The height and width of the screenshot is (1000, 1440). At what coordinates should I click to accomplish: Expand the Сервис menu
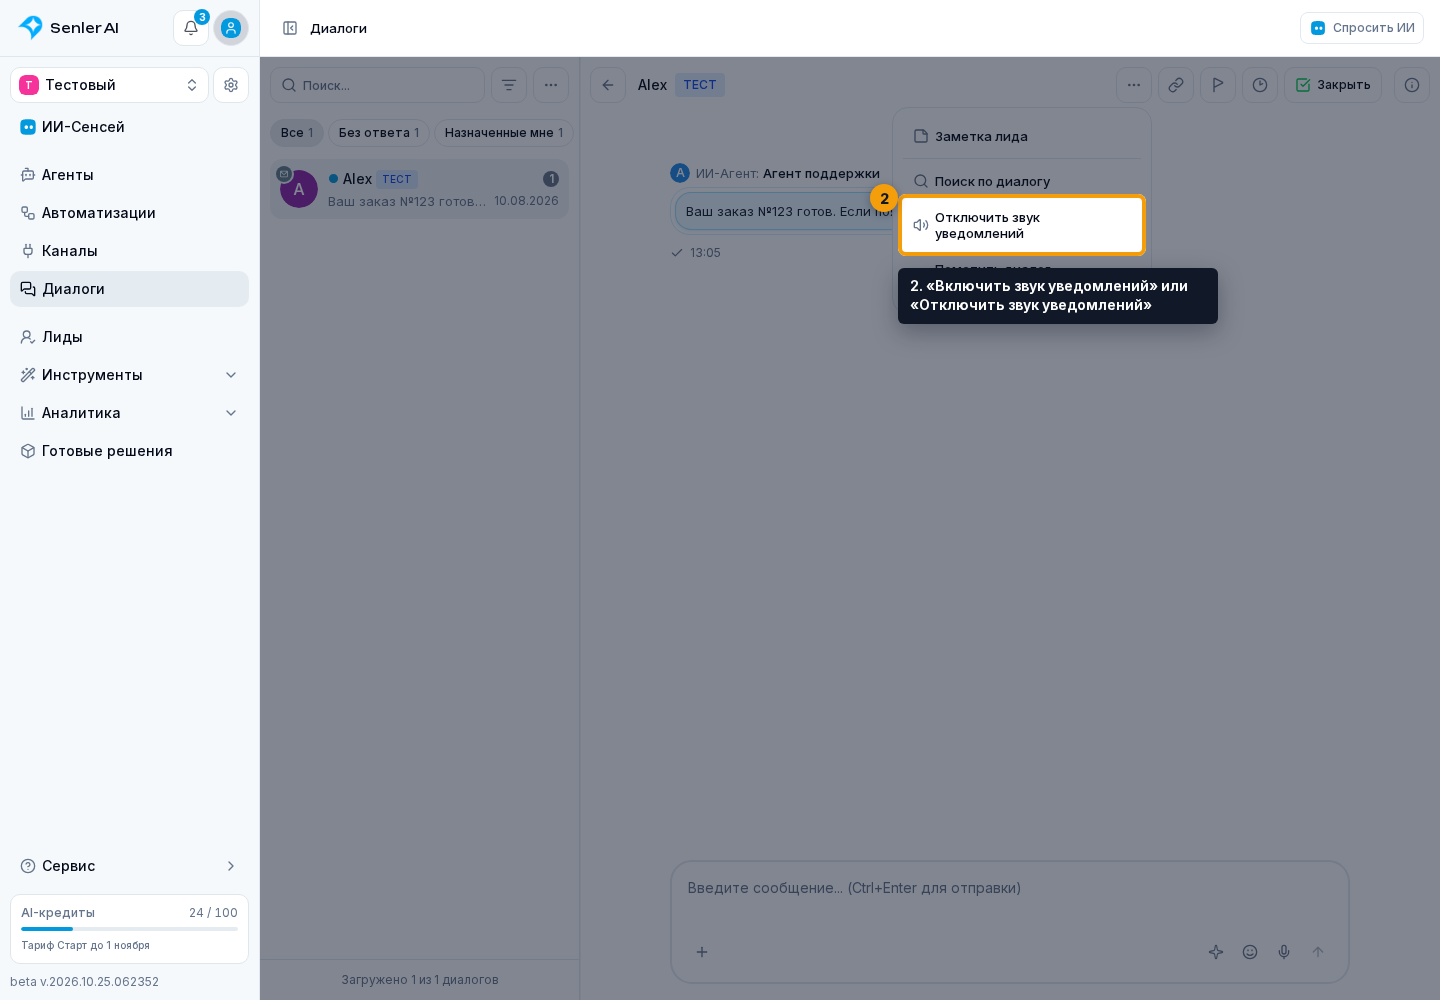(130, 866)
